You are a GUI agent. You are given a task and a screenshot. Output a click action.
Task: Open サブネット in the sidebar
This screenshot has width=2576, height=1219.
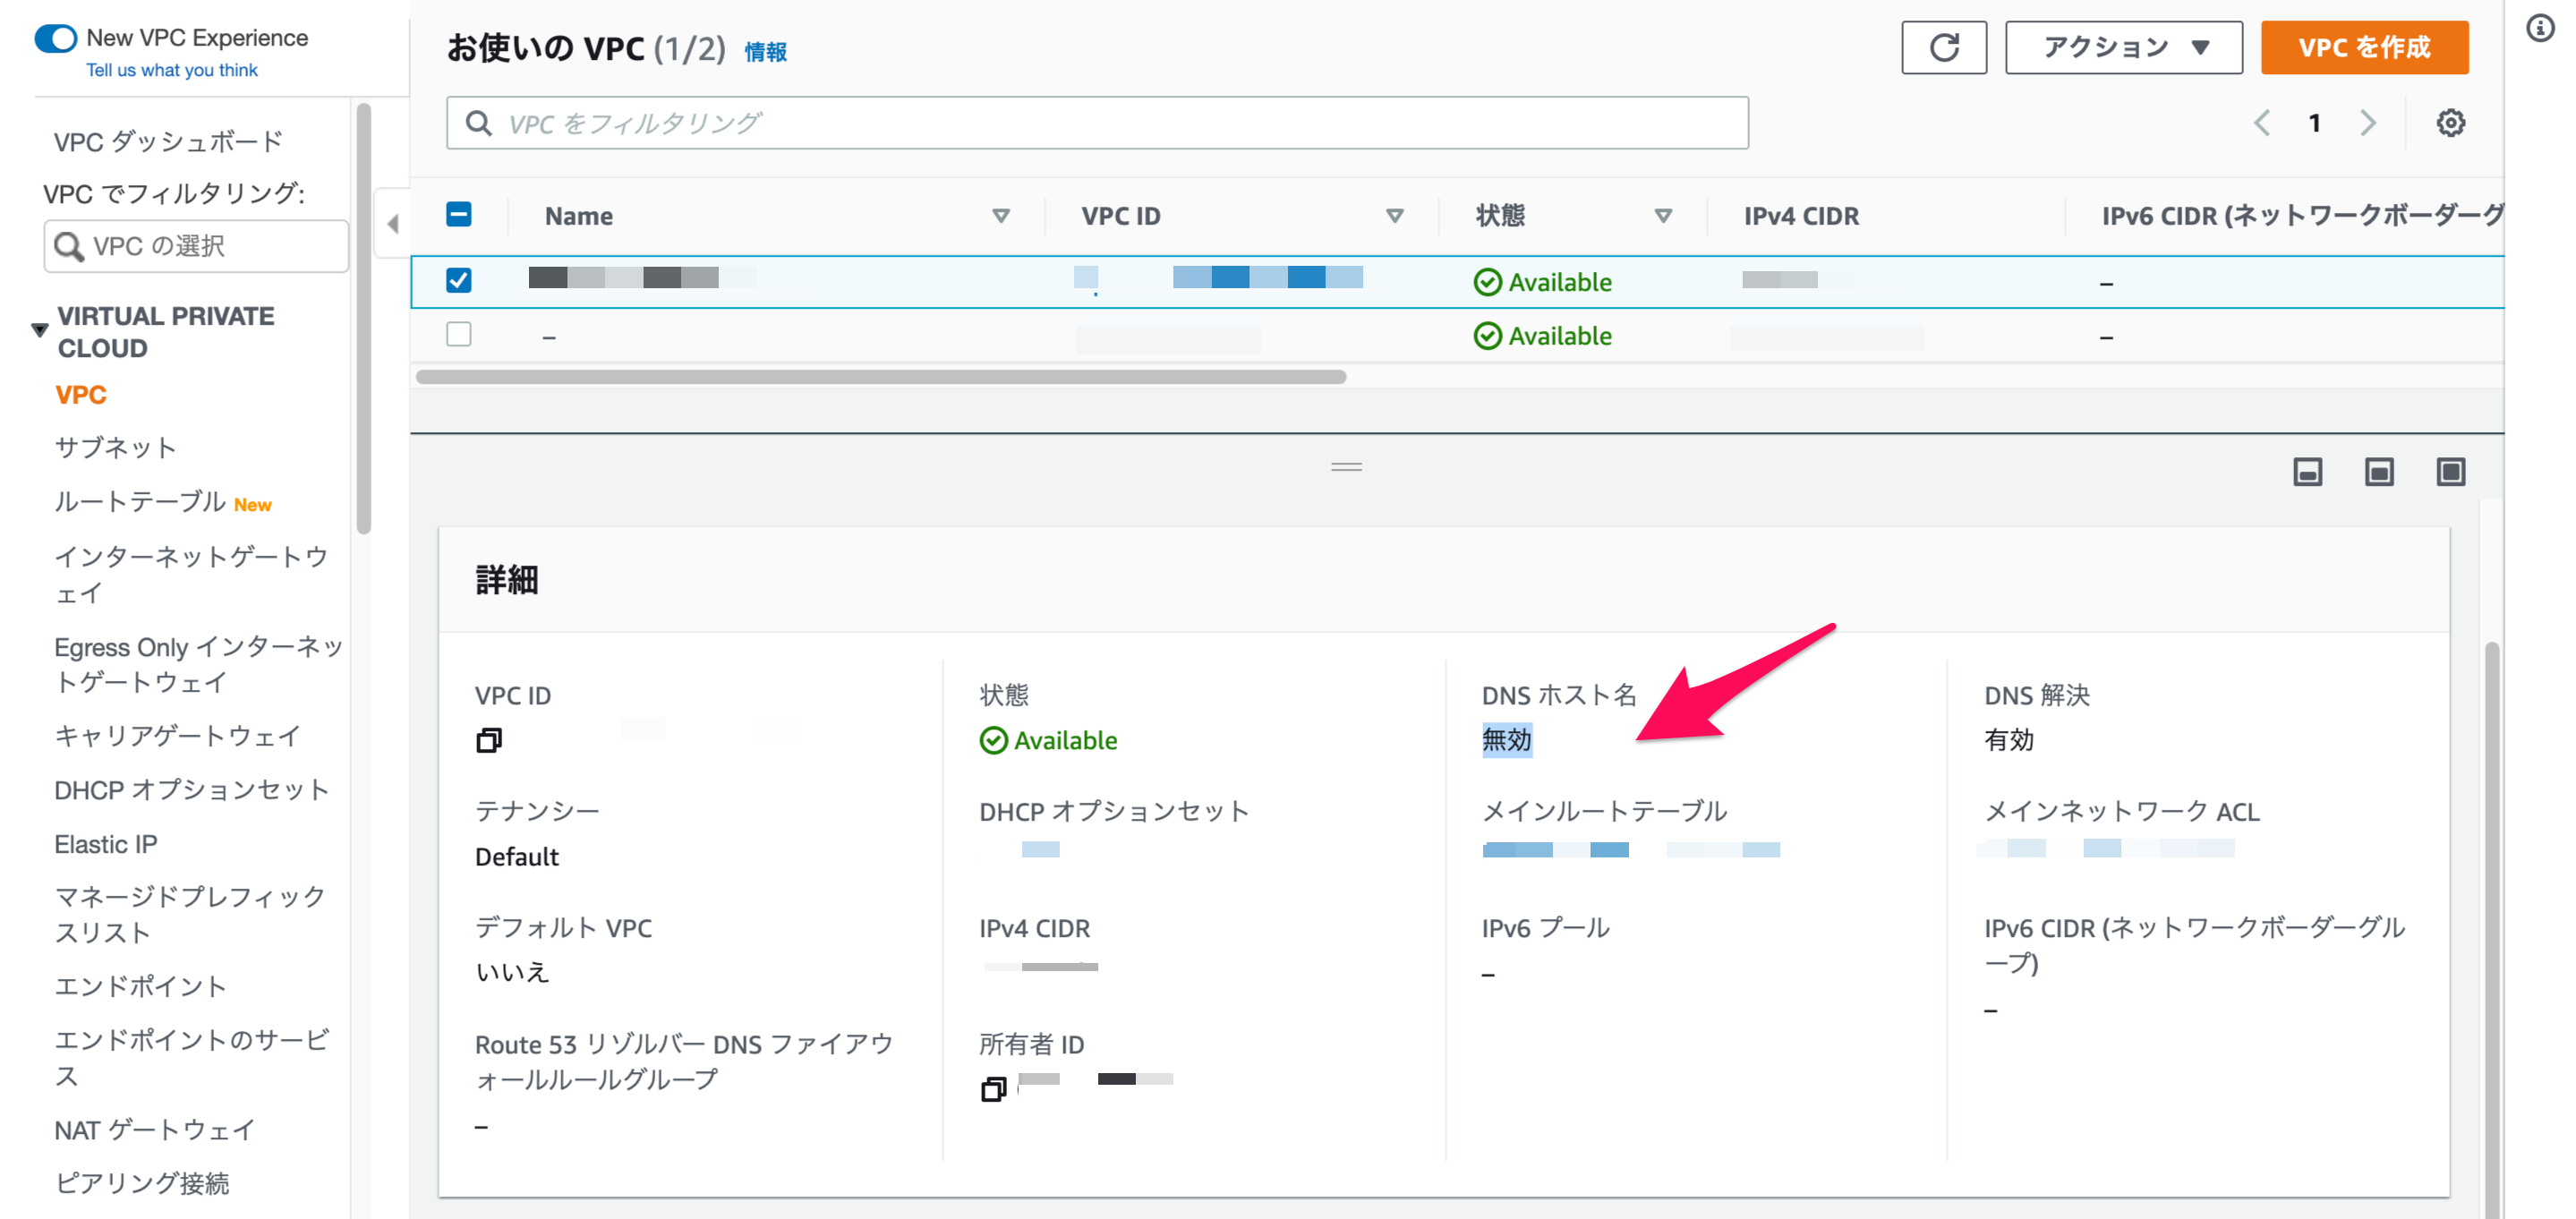[116, 447]
